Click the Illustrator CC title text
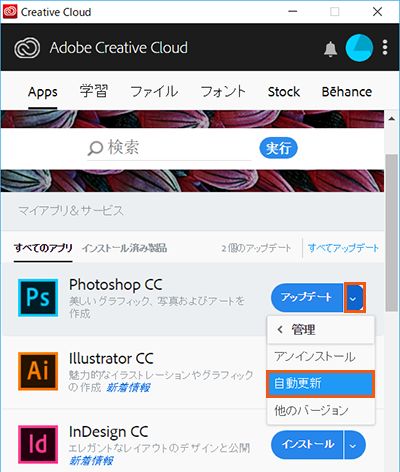400x472 pixels. coord(111,358)
